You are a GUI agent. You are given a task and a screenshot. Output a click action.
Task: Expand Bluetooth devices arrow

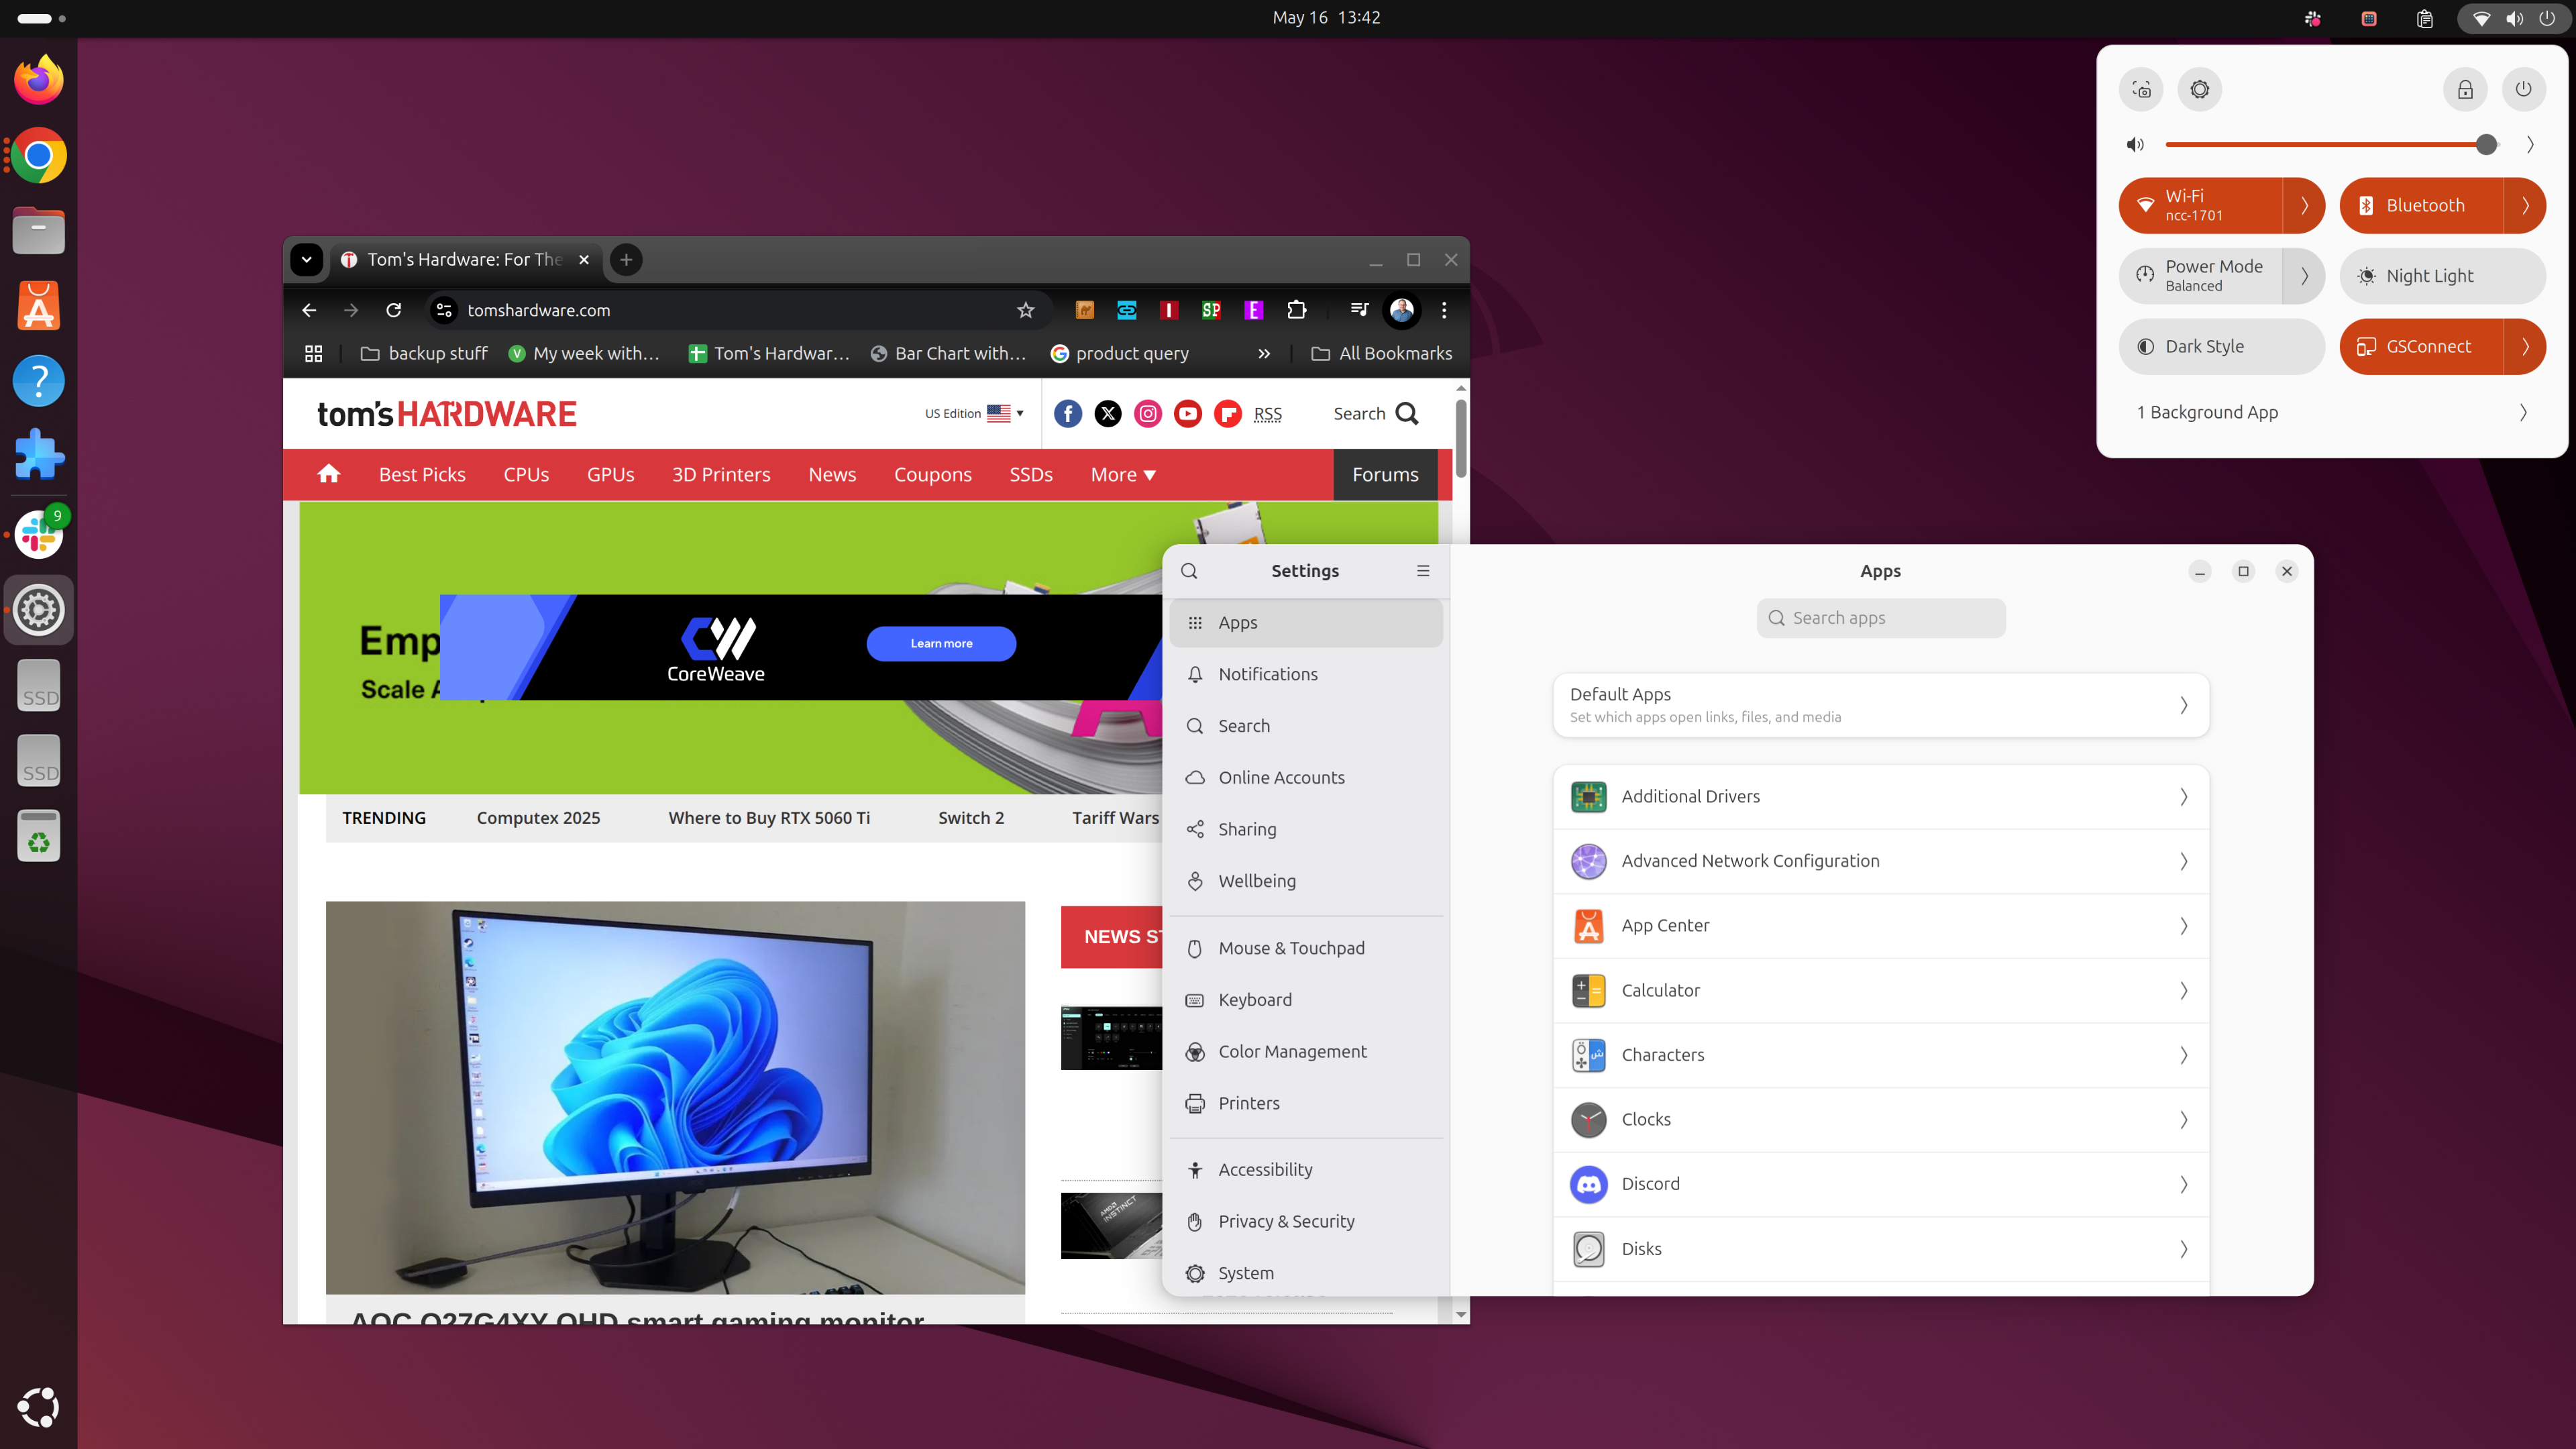click(x=2526, y=205)
